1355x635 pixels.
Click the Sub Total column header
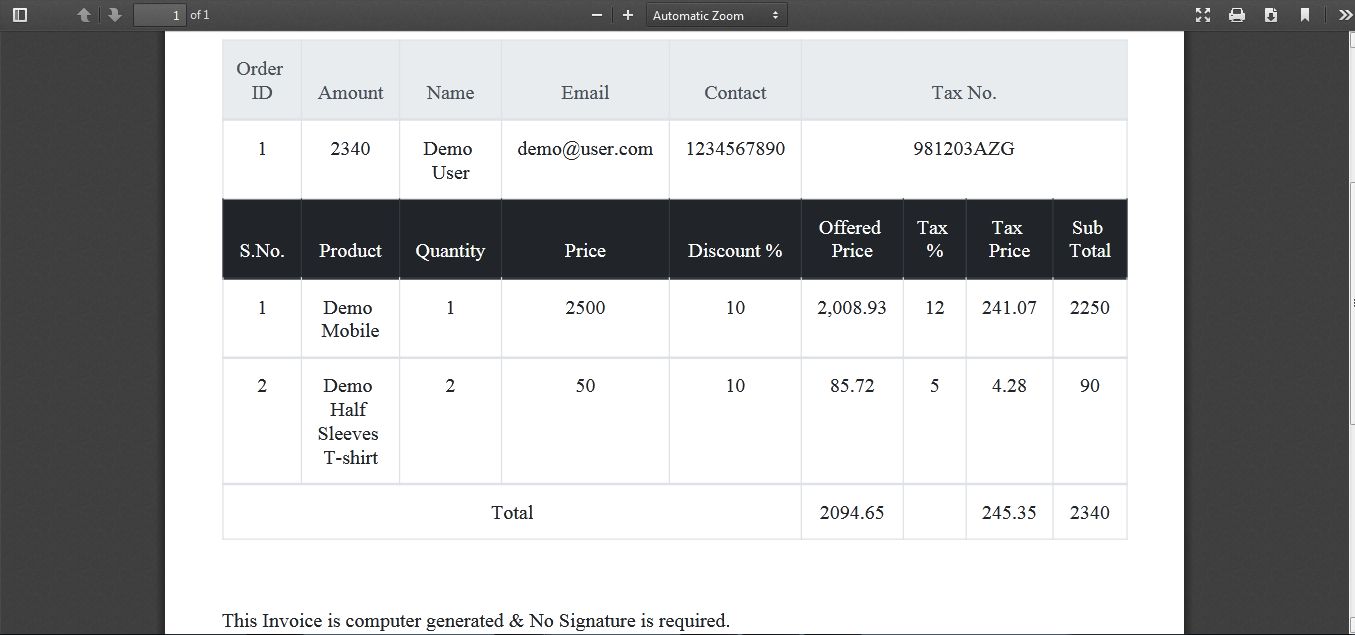(1089, 239)
